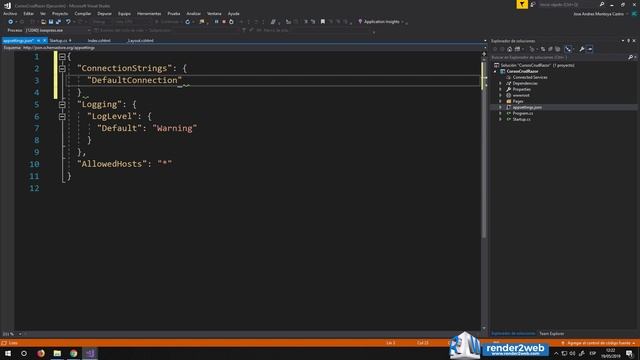Image resolution: width=640 pixels, height=360 pixels.
Task: Select appsettings.json in Solution Explorer
Action: point(527,107)
